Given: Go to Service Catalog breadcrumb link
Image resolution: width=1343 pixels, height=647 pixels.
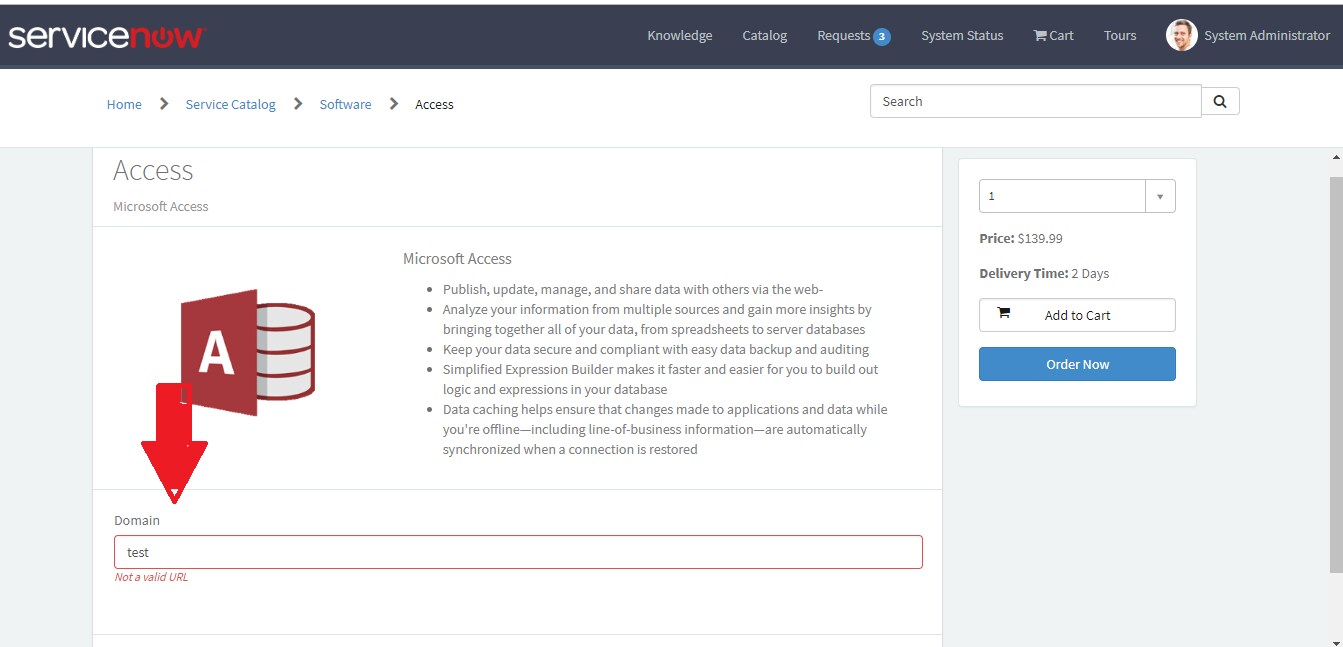Looking at the screenshot, I should (230, 104).
